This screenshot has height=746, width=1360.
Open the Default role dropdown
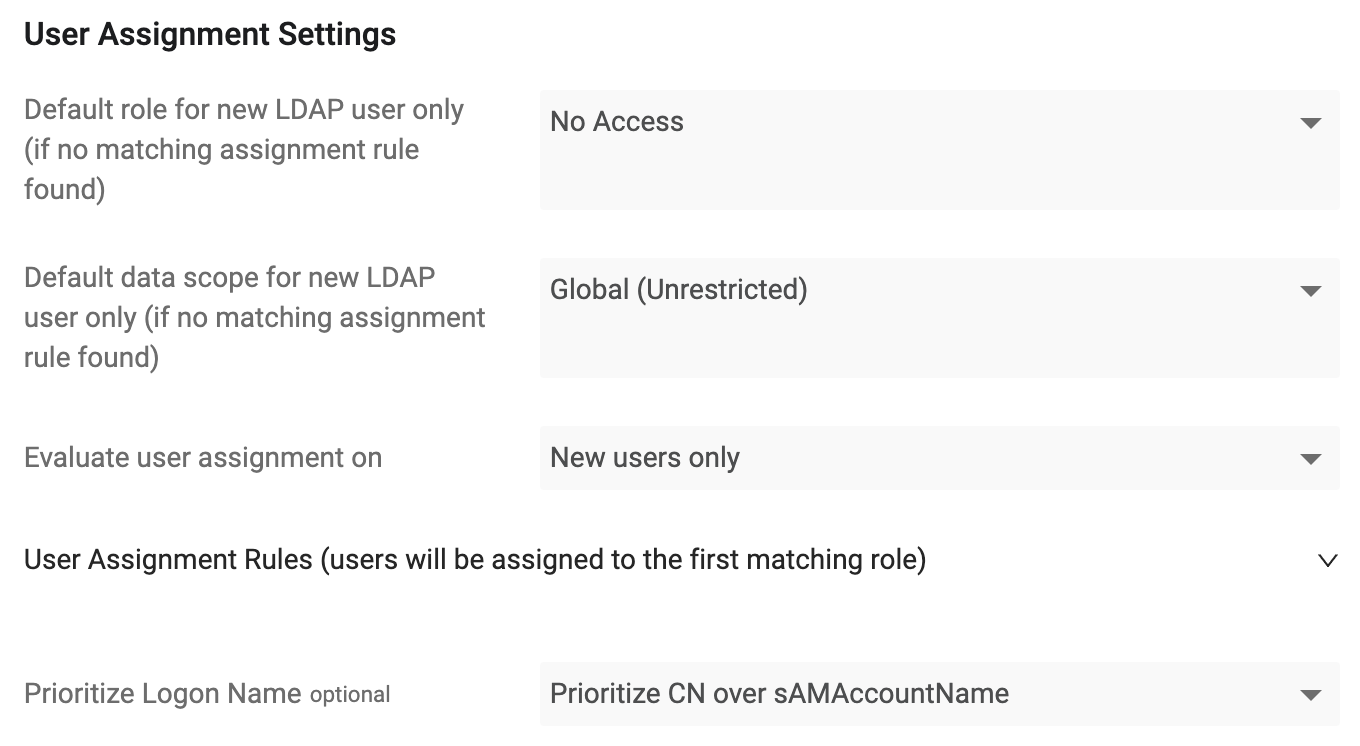point(939,150)
